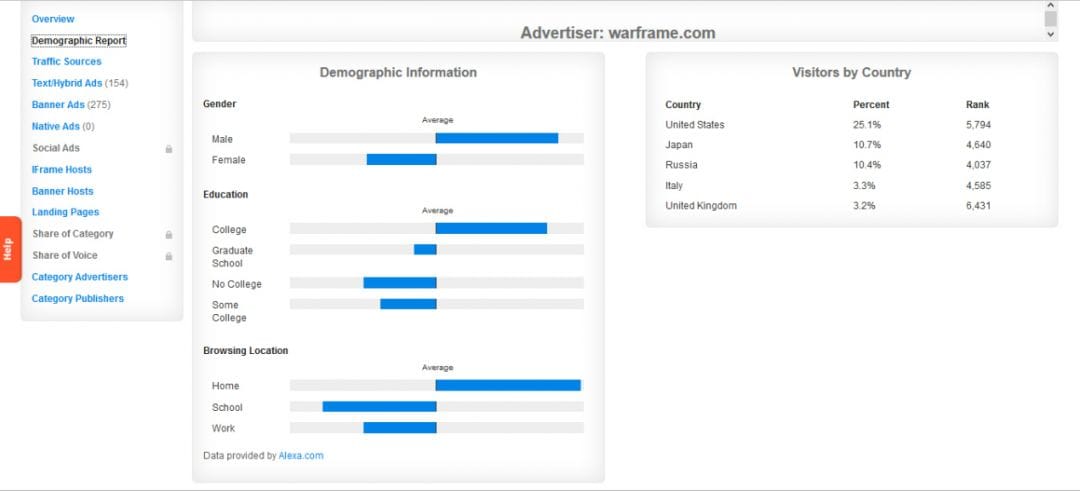Click the 10.7% percent value
The width and height of the screenshot is (1080, 491).
tap(866, 145)
